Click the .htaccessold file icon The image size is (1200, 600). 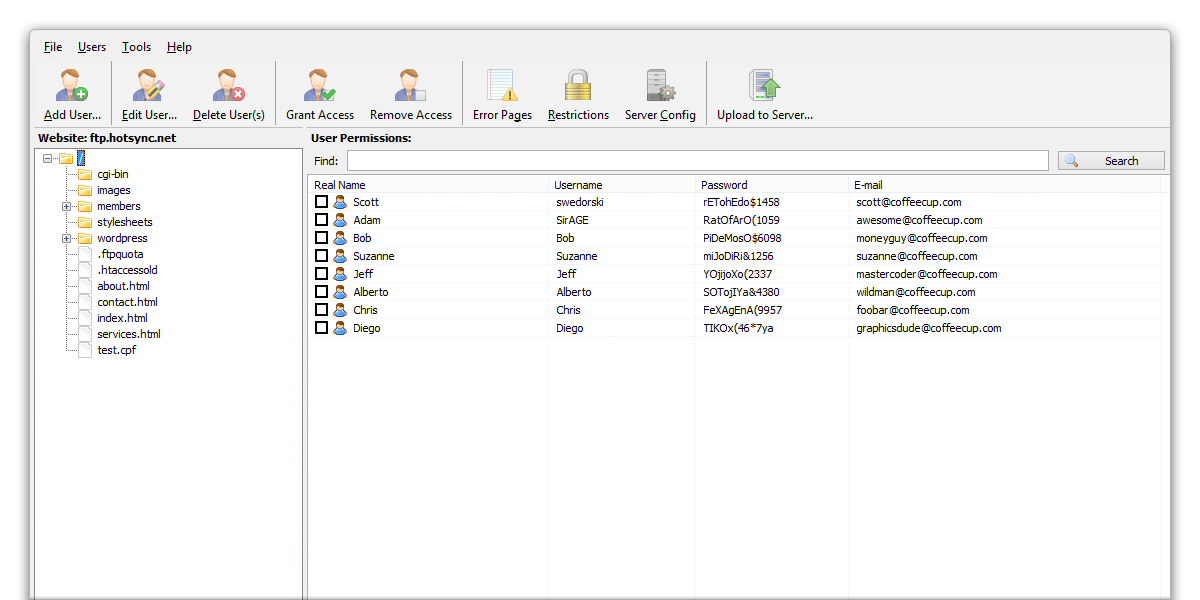click(x=85, y=270)
